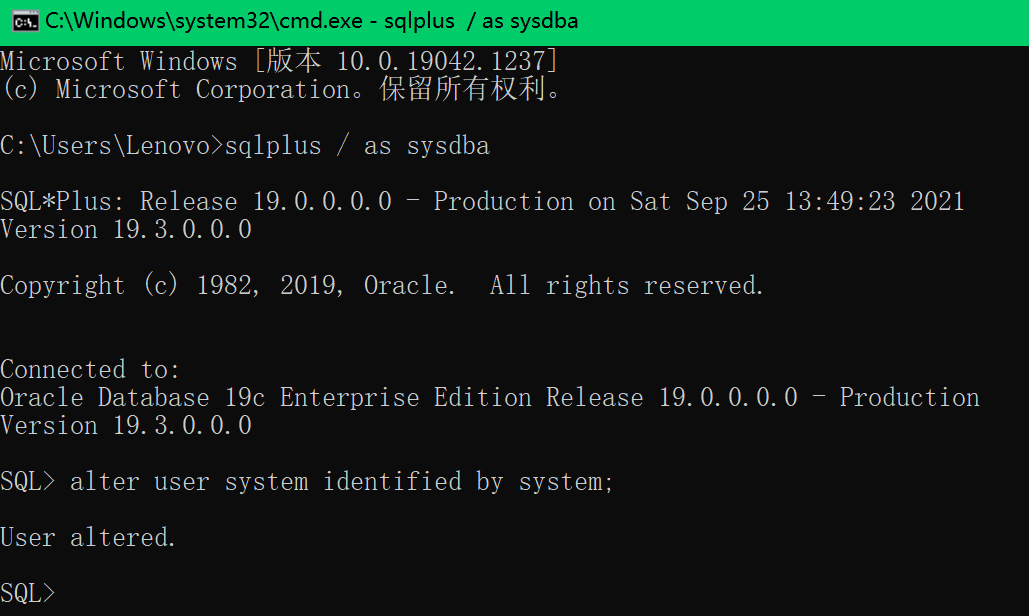Click the "Copyright (c) 1982, 2019, Oracle." text
The image size is (1029, 616).
pyautogui.click(x=228, y=286)
